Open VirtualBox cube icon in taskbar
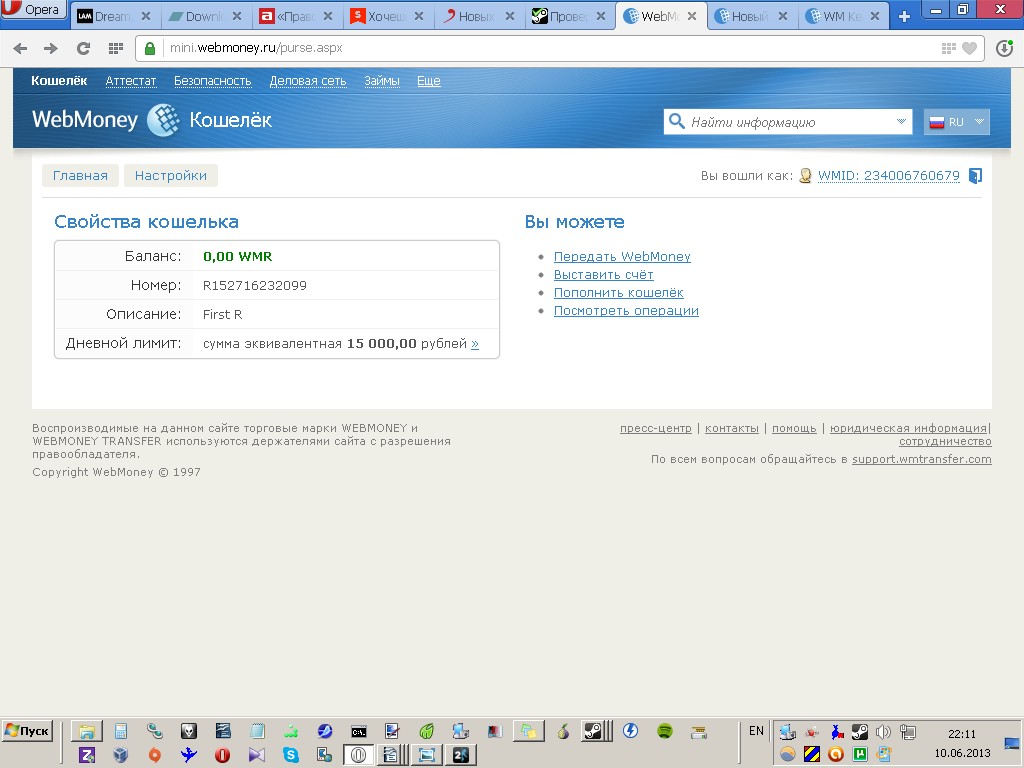1024x768 pixels. 121,755
